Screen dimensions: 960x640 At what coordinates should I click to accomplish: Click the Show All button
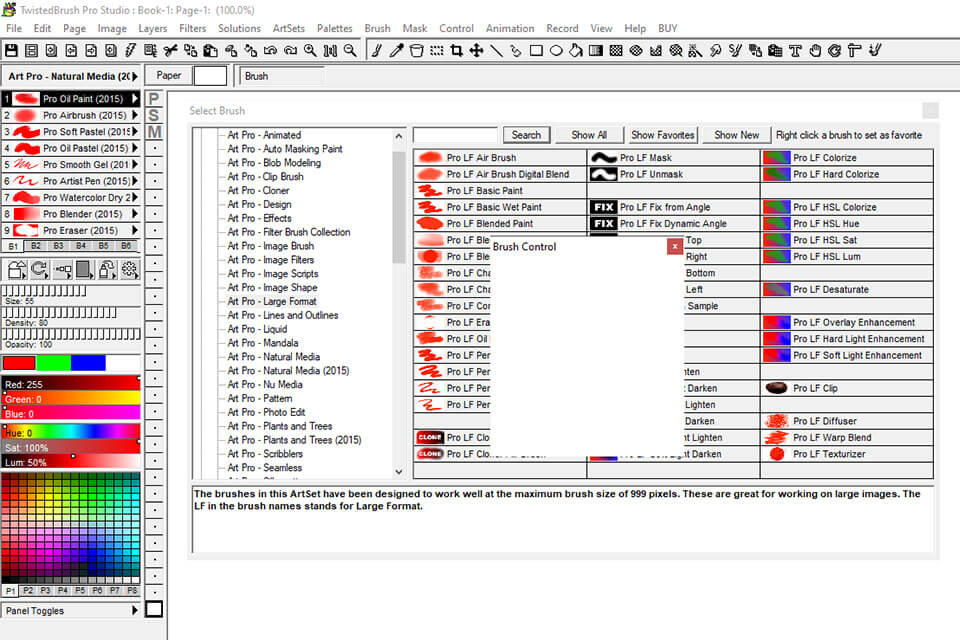pyautogui.click(x=589, y=135)
